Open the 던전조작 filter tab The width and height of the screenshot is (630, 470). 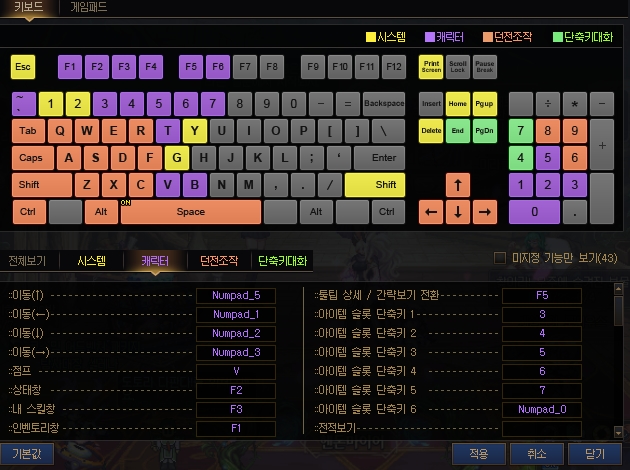pyautogui.click(x=219, y=261)
